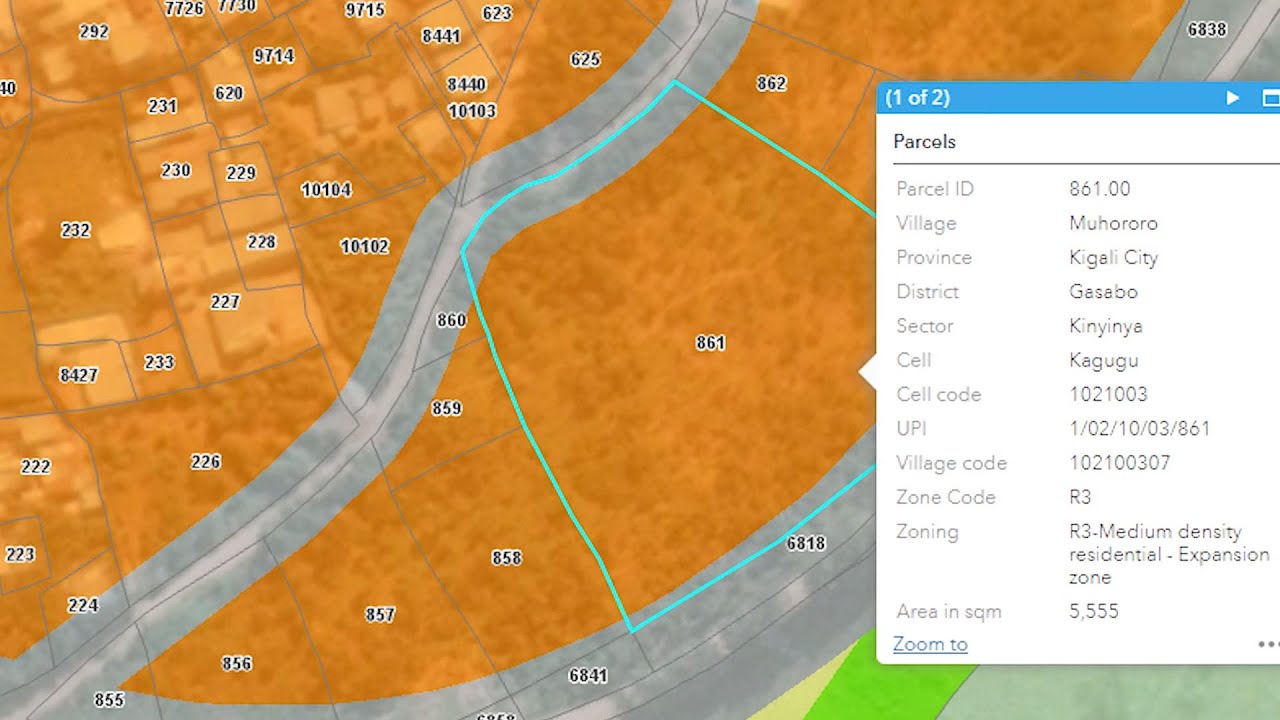This screenshot has height=720, width=1280.
Task: Select parcel 229 on the map
Action: 241,173
